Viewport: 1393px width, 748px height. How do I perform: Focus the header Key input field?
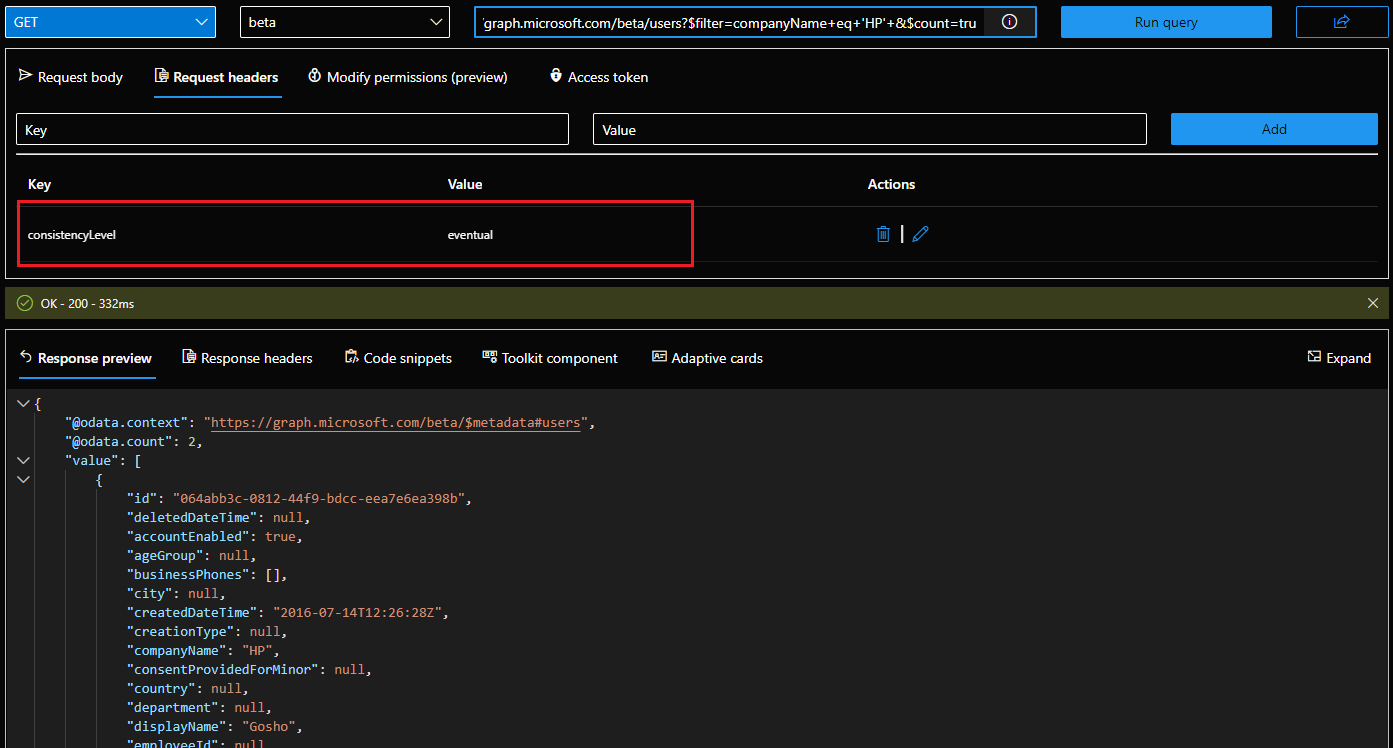tap(292, 129)
